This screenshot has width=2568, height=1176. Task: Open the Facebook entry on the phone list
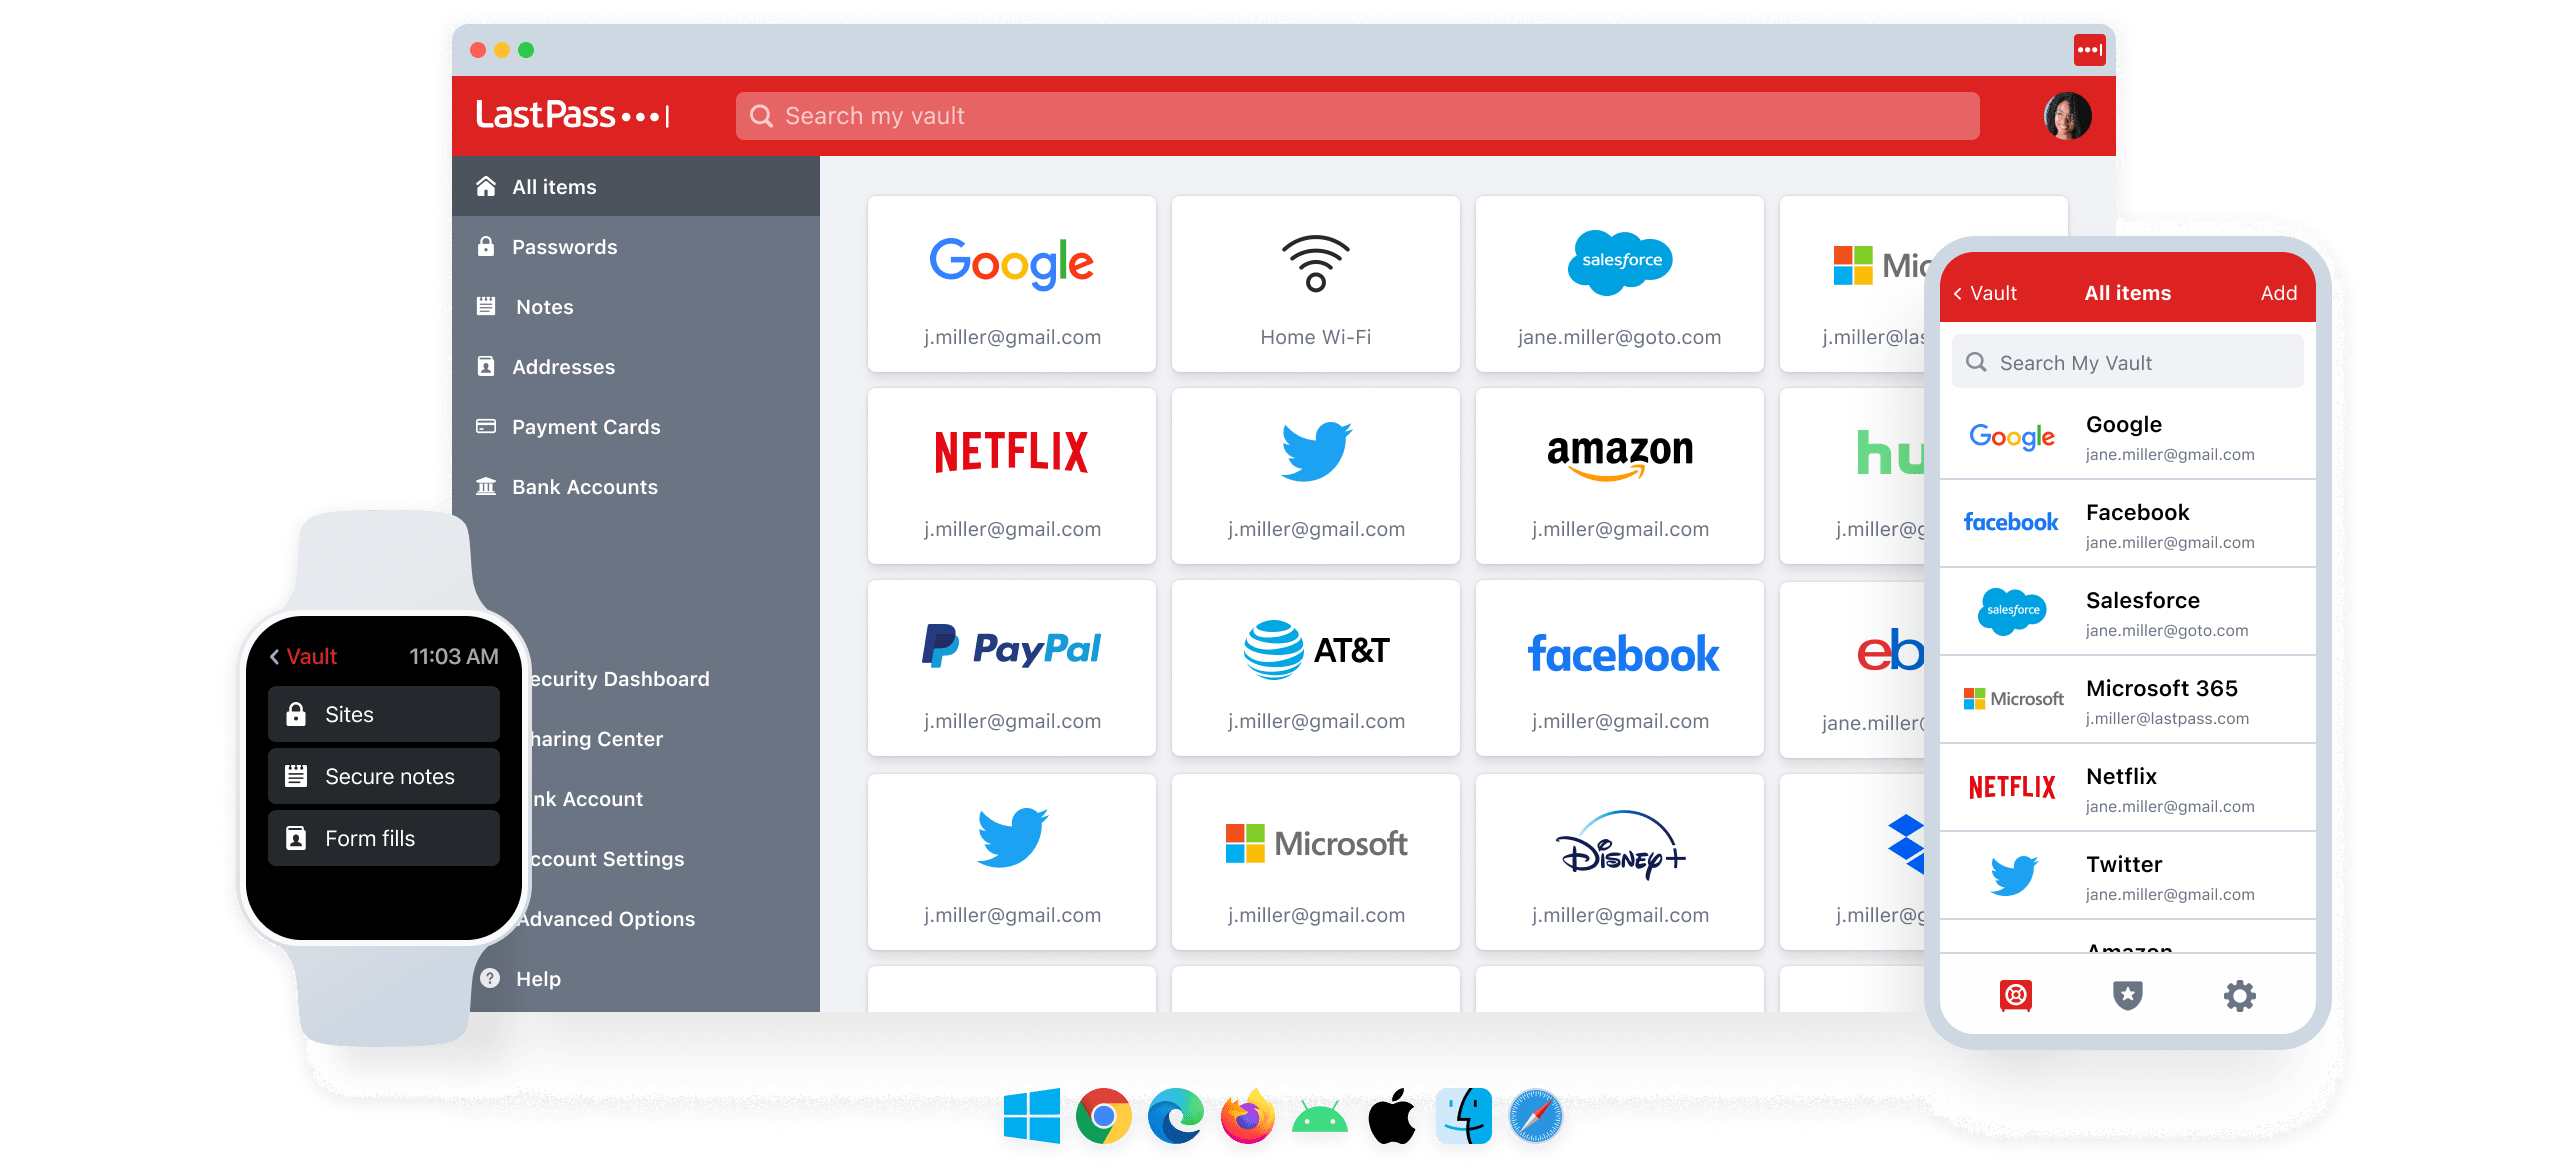[x=2127, y=524]
